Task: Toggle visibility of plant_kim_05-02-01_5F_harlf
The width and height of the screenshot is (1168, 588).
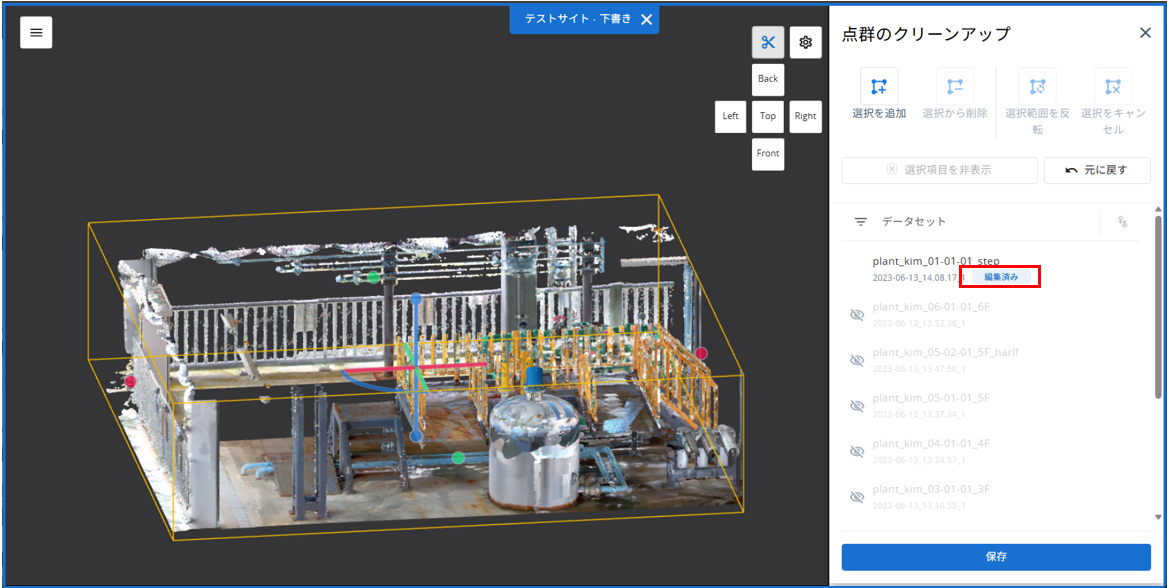Action: click(x=857, y=361)
